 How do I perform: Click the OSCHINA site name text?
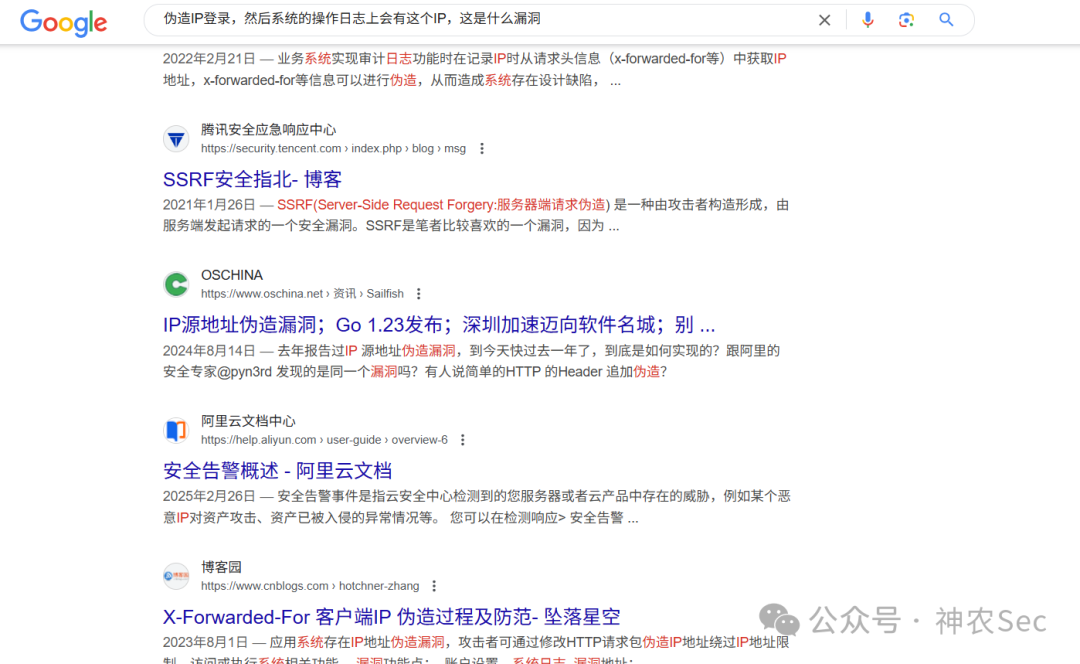coord(231,275)
